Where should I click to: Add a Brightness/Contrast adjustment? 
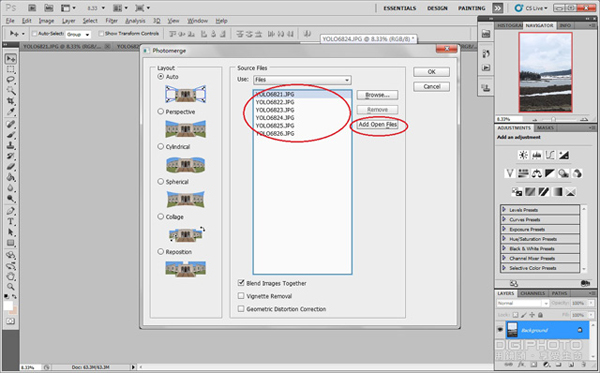[x=523, y=155]
